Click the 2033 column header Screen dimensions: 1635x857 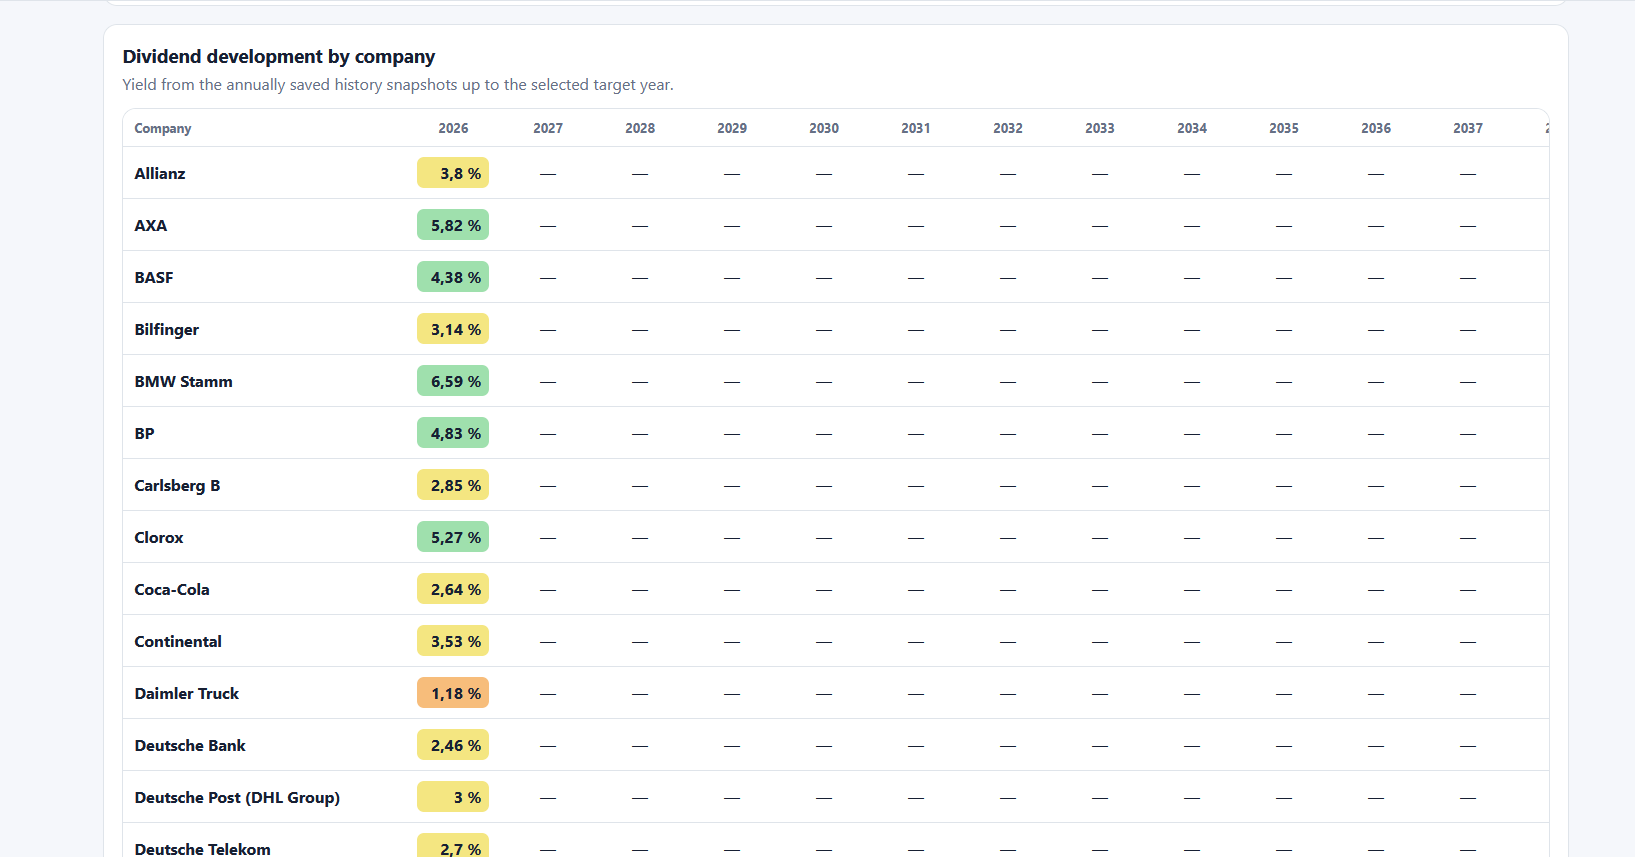coord(1100,128)
